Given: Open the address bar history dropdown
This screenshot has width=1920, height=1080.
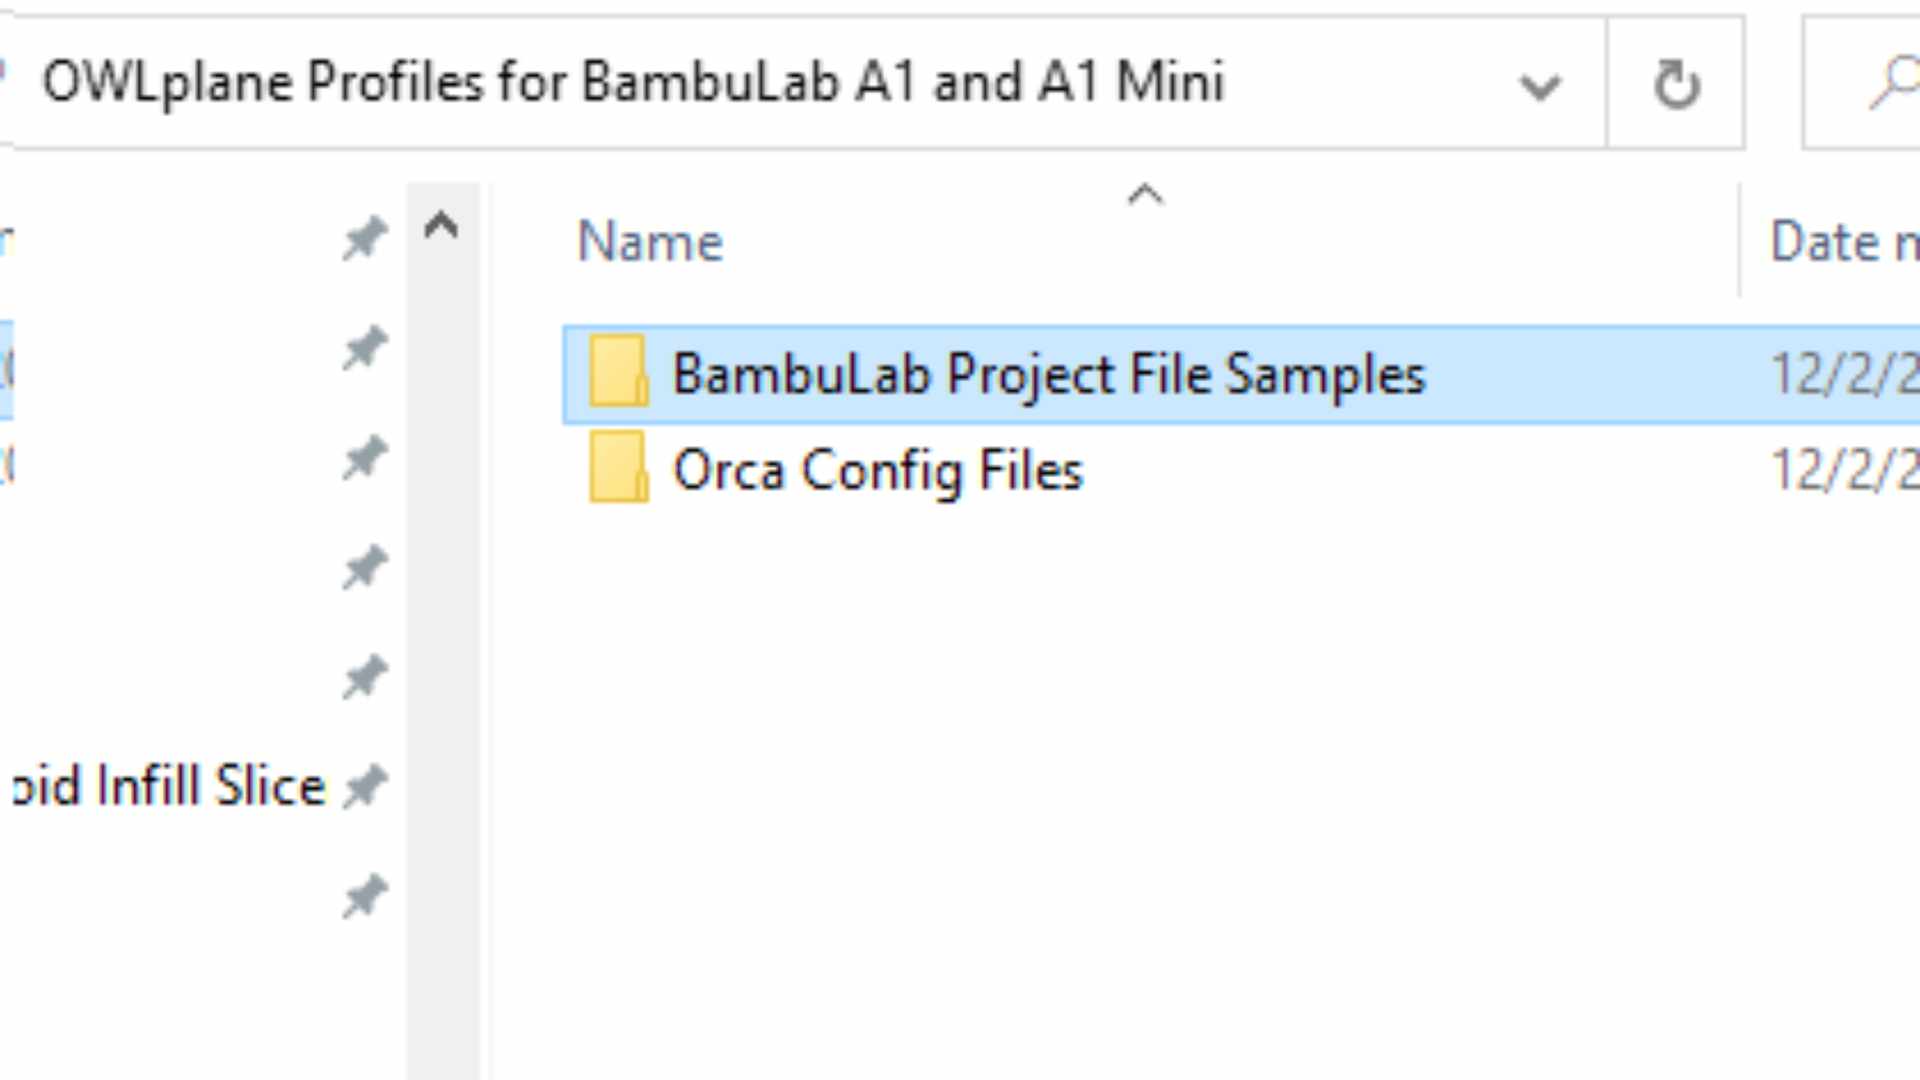Looking at the screenshot, I should pos(1540,85).
